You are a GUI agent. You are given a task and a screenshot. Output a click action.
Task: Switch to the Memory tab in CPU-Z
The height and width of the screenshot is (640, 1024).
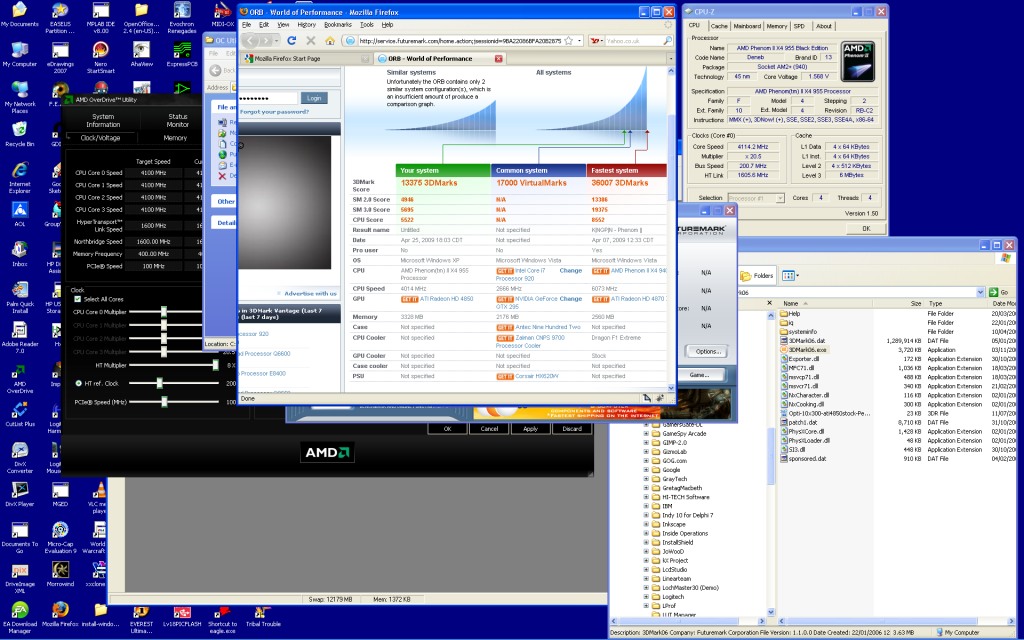776,26
